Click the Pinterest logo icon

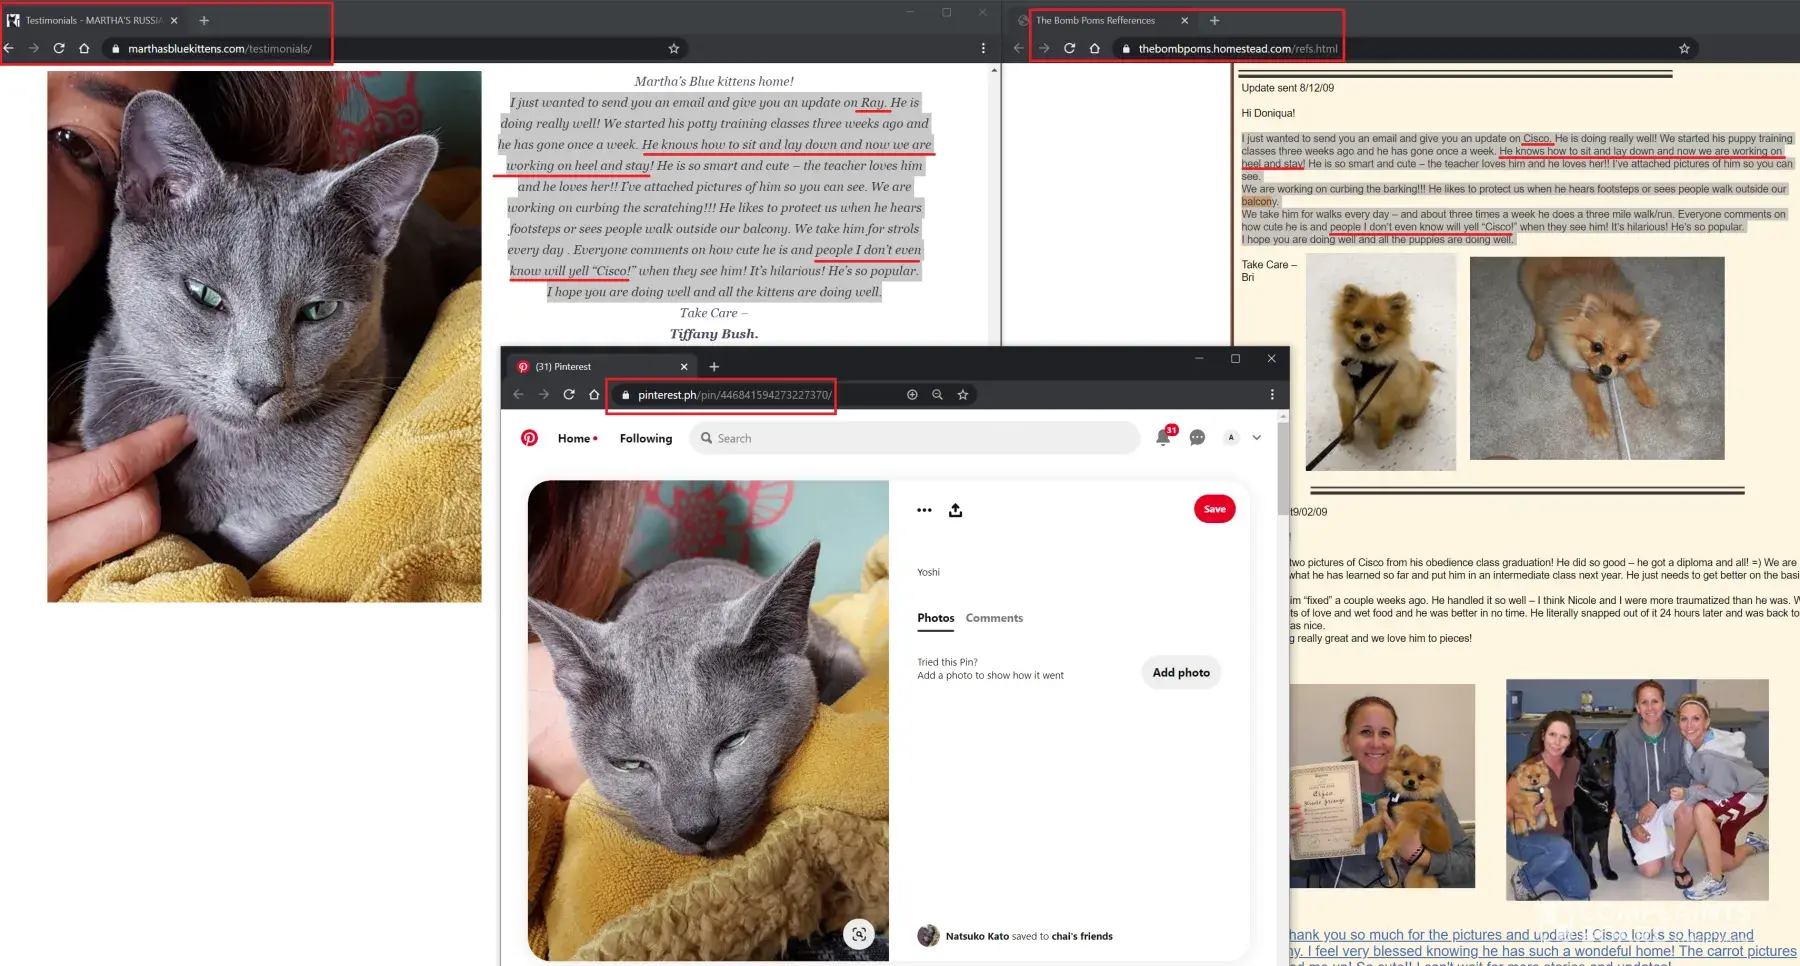529,438
